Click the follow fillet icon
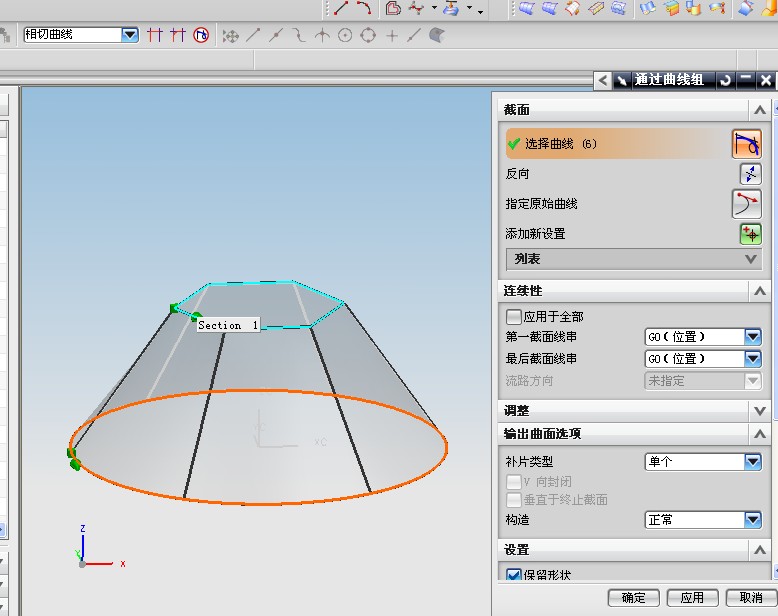Image resolution: width=778 pixels, height=616 pixels. click(x=178, y=35)
